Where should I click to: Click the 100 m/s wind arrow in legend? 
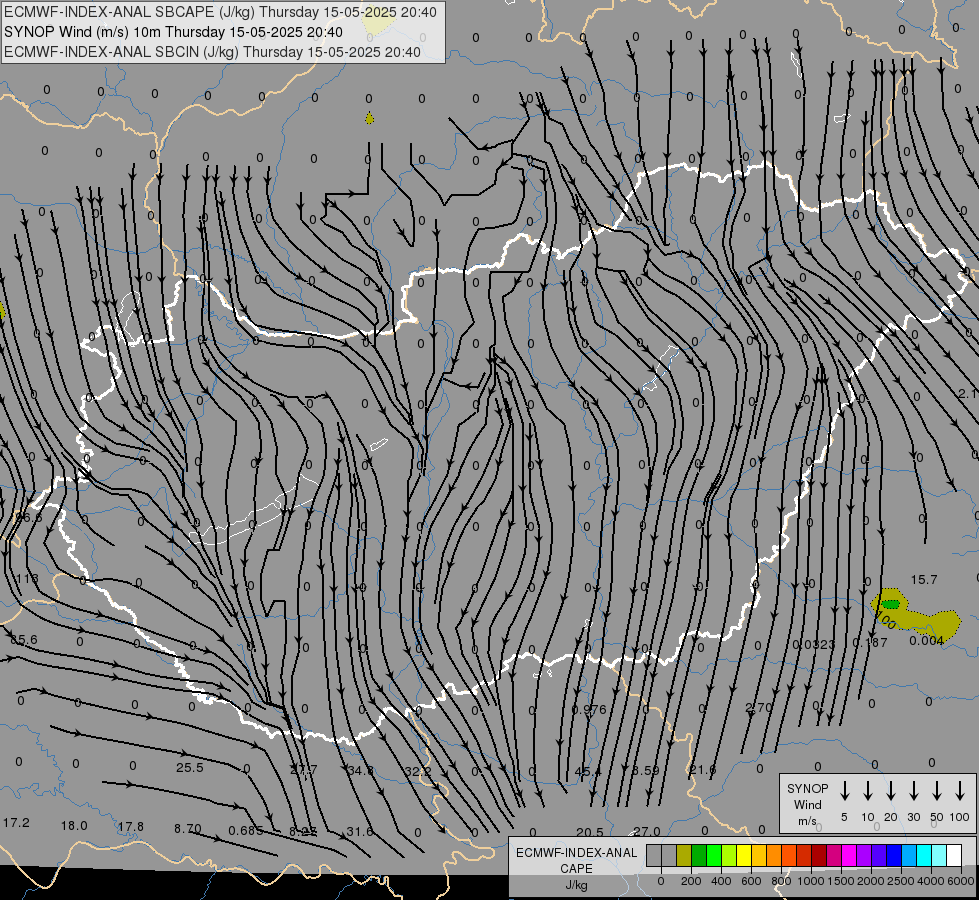[x=960, y=791]
